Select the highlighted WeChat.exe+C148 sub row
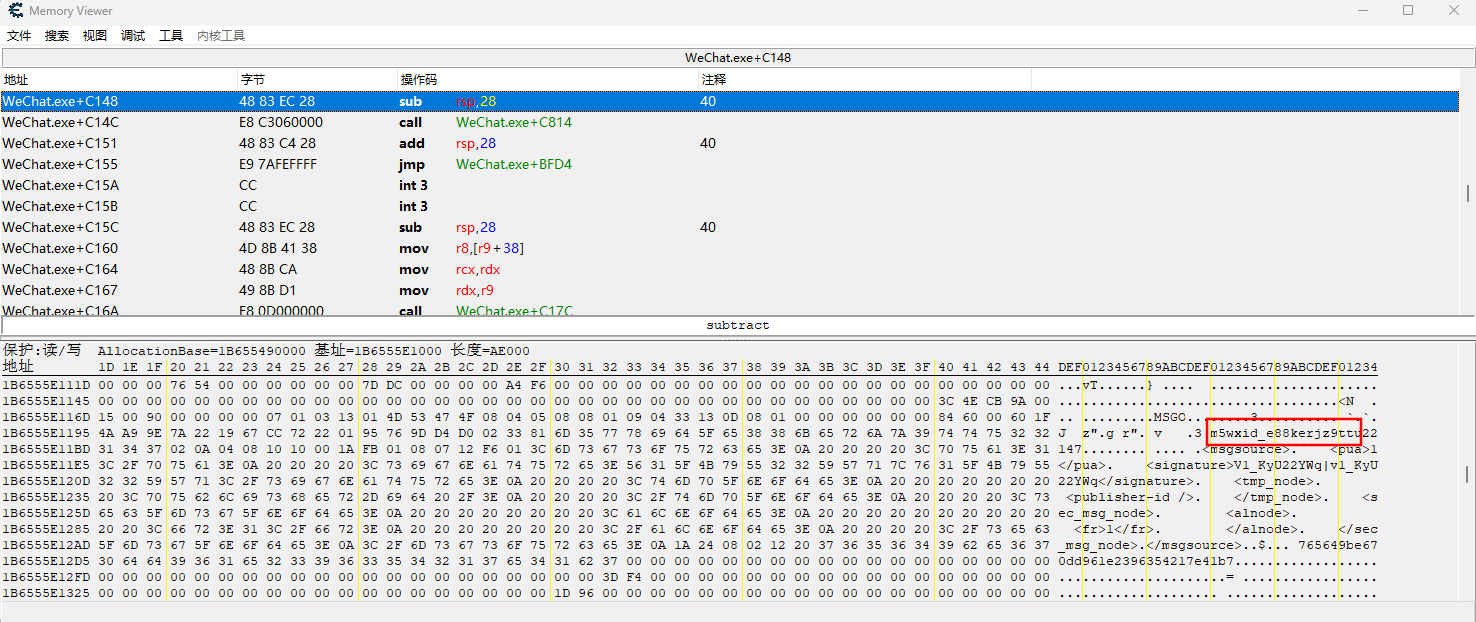 730,101
